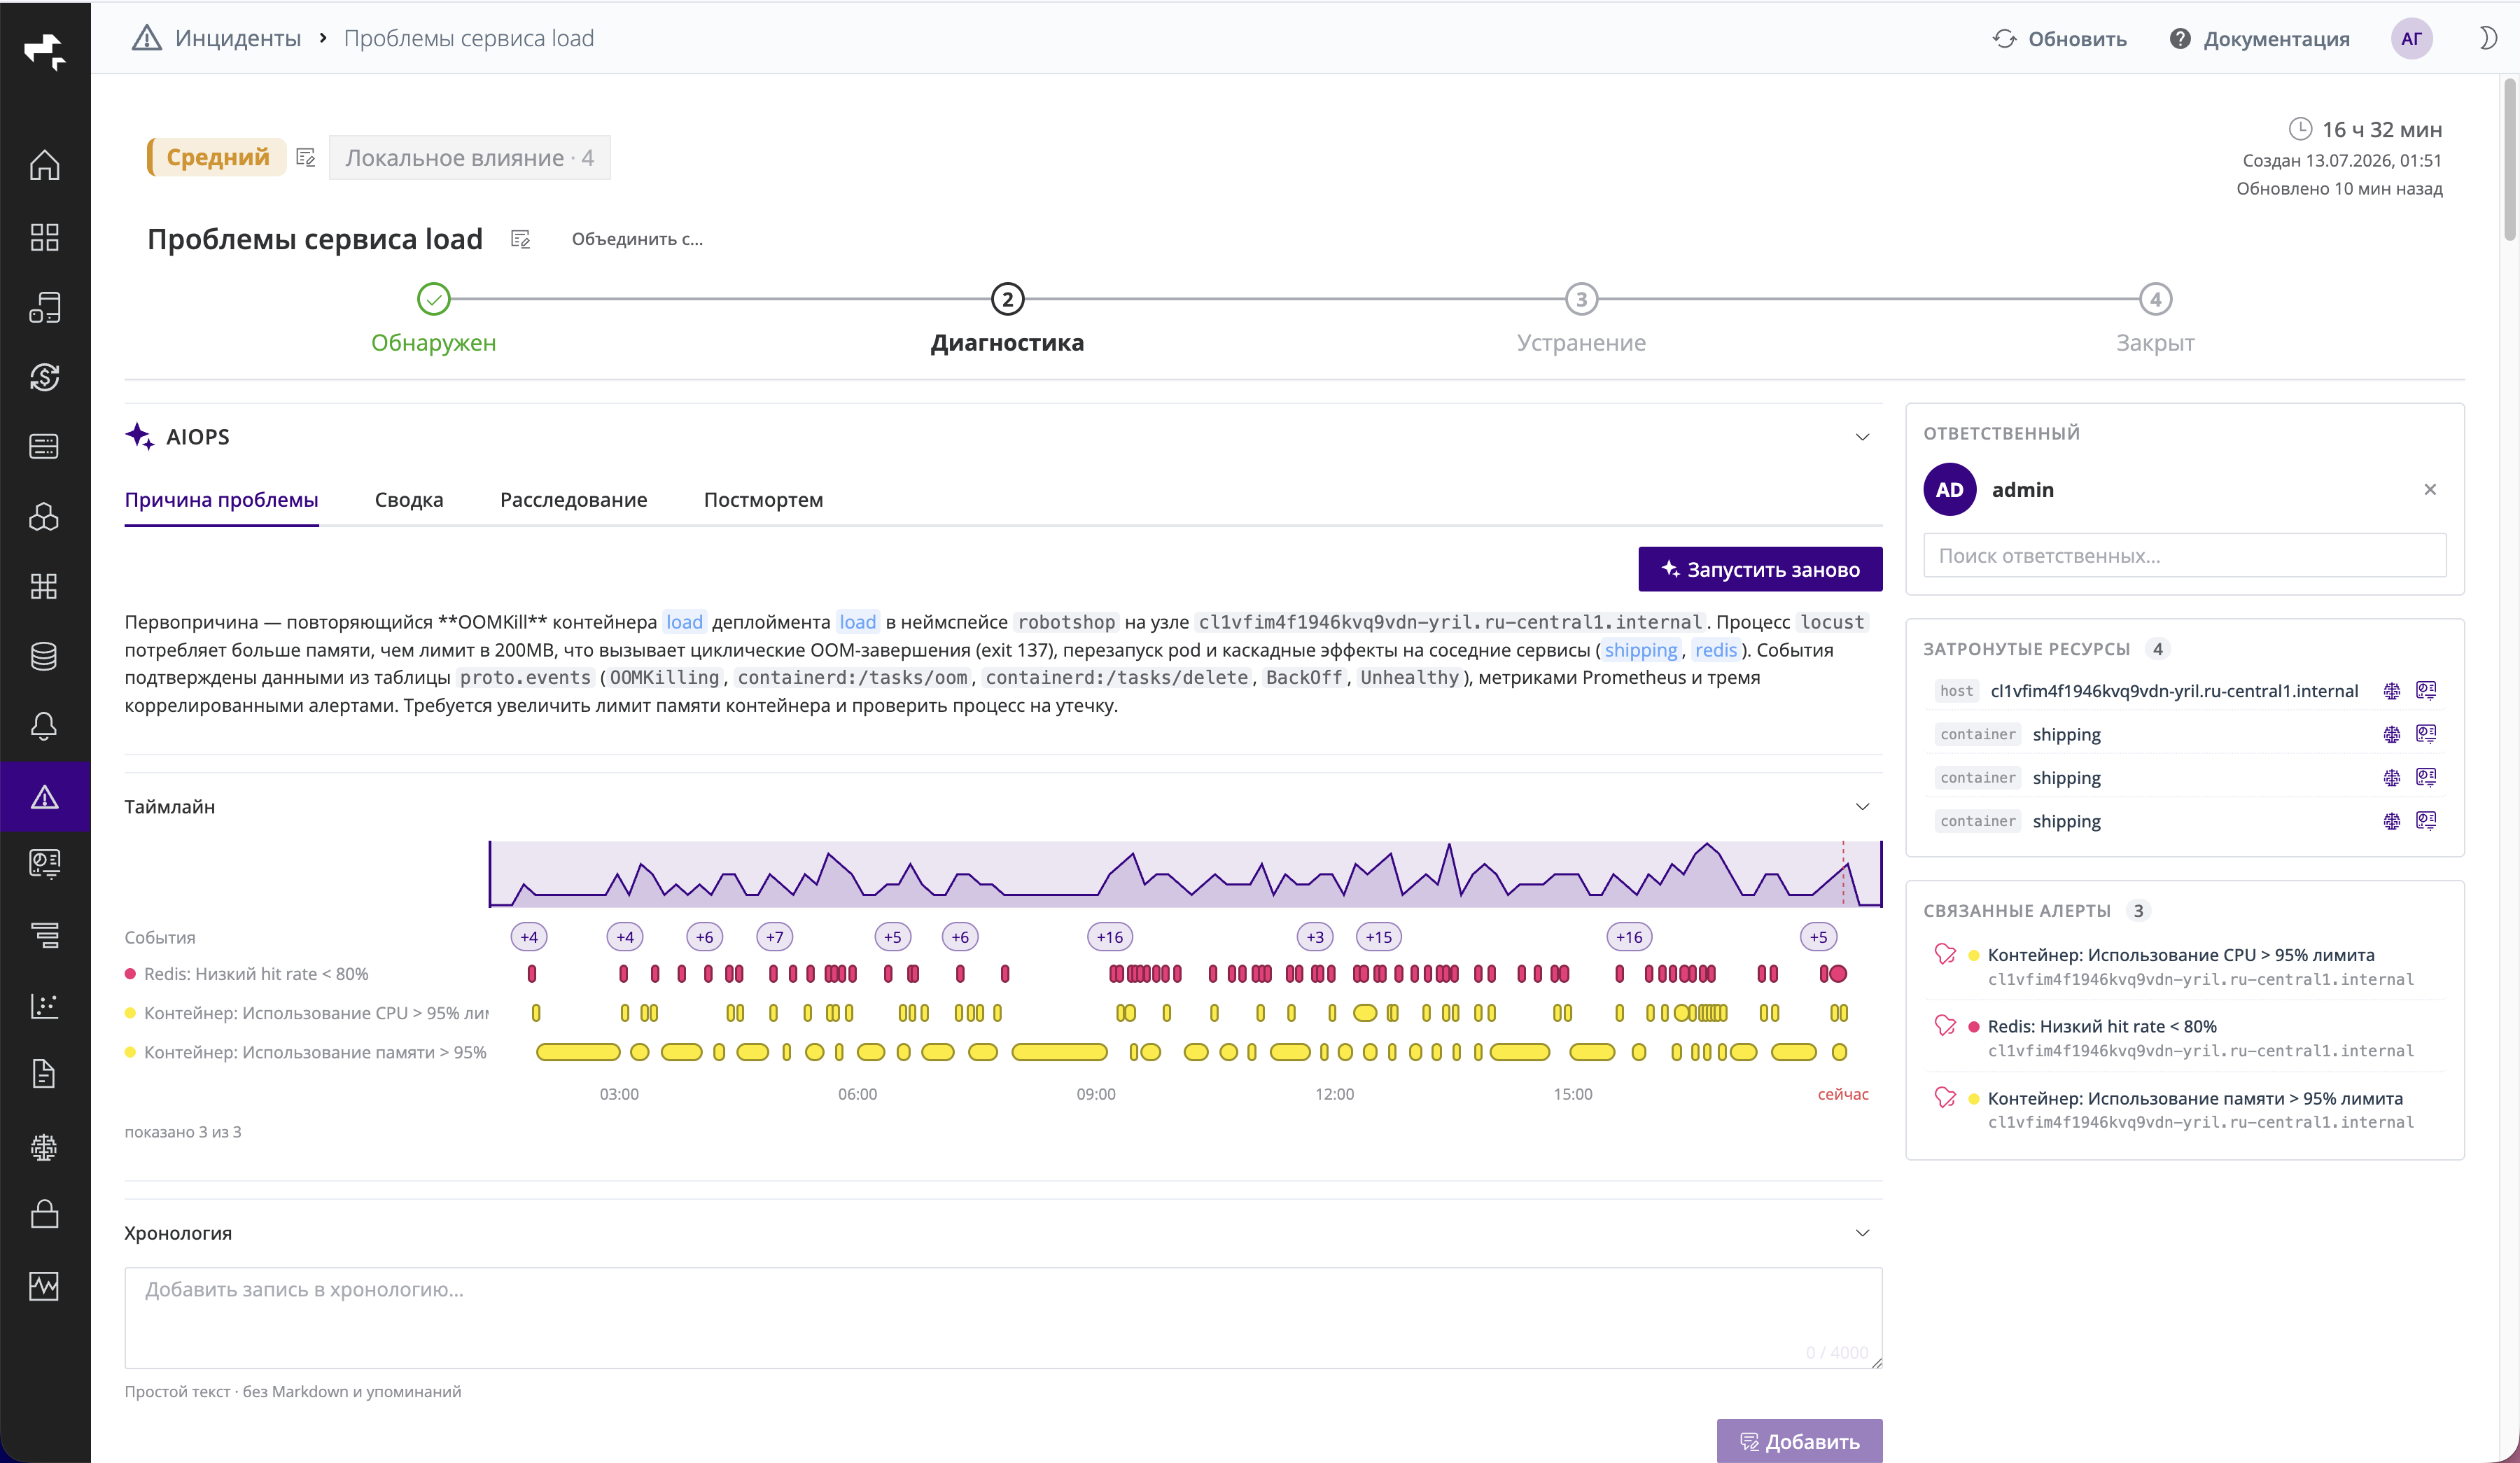This screenshot has height=1463, width=2520.
Task: Switch to the Постмортем tab
Action: [763, 500]
